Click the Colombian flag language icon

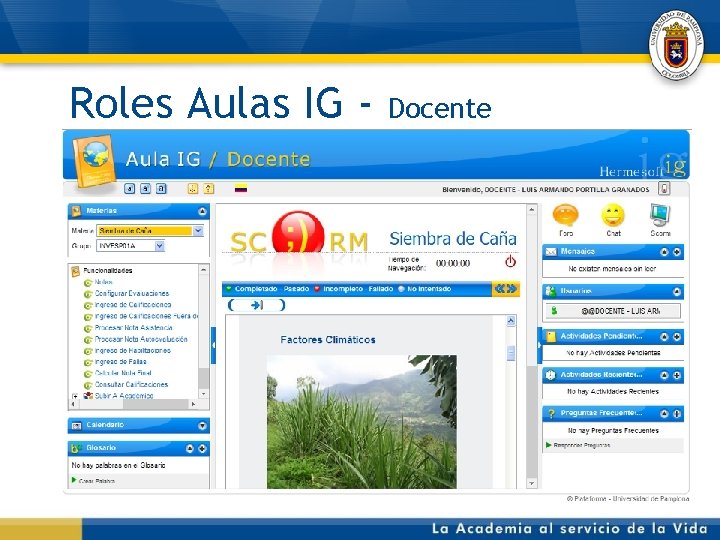point(241,188)
